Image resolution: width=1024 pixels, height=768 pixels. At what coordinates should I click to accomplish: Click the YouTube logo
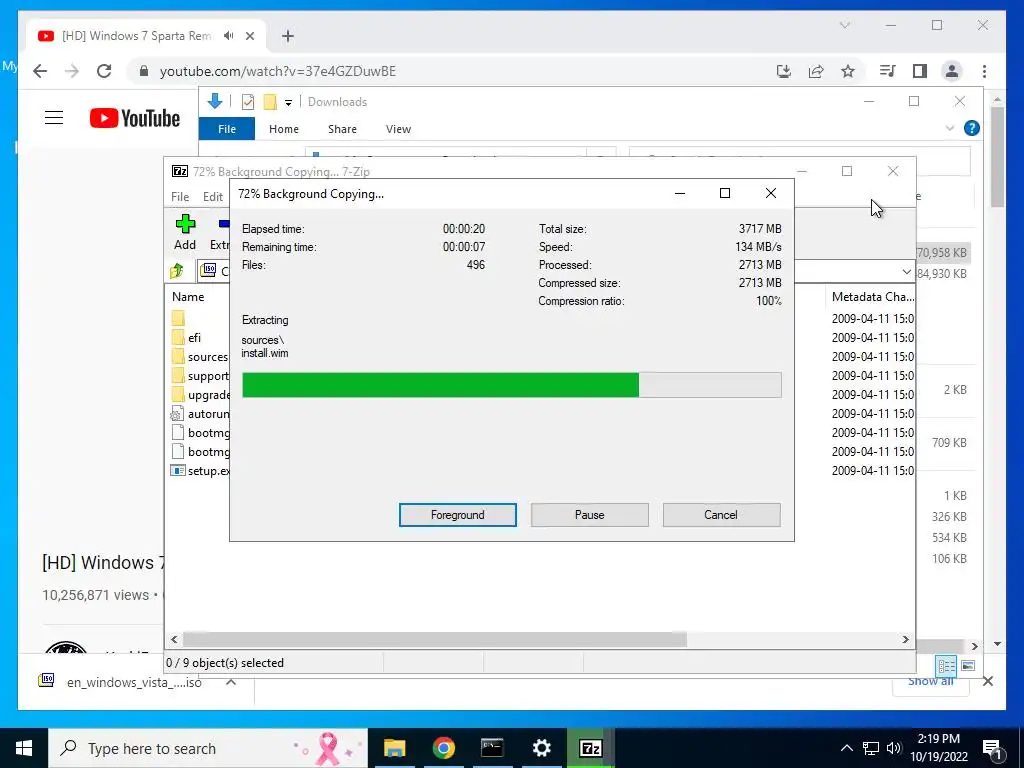click(135, 118)
